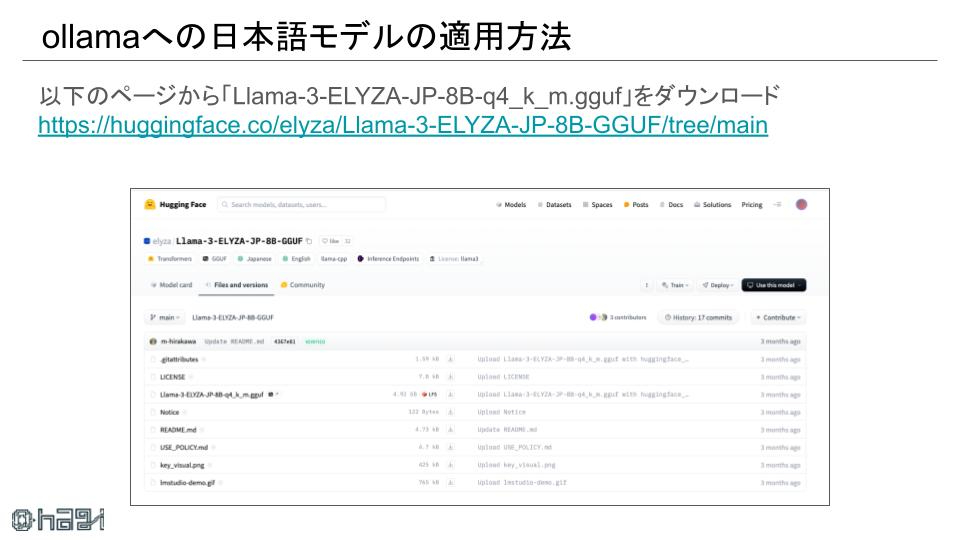Image resolution: width=960 pixels, height=540 pixels.
Task: Open the Solutions menu
Action: pyautogui.click(x=713, y=204)
